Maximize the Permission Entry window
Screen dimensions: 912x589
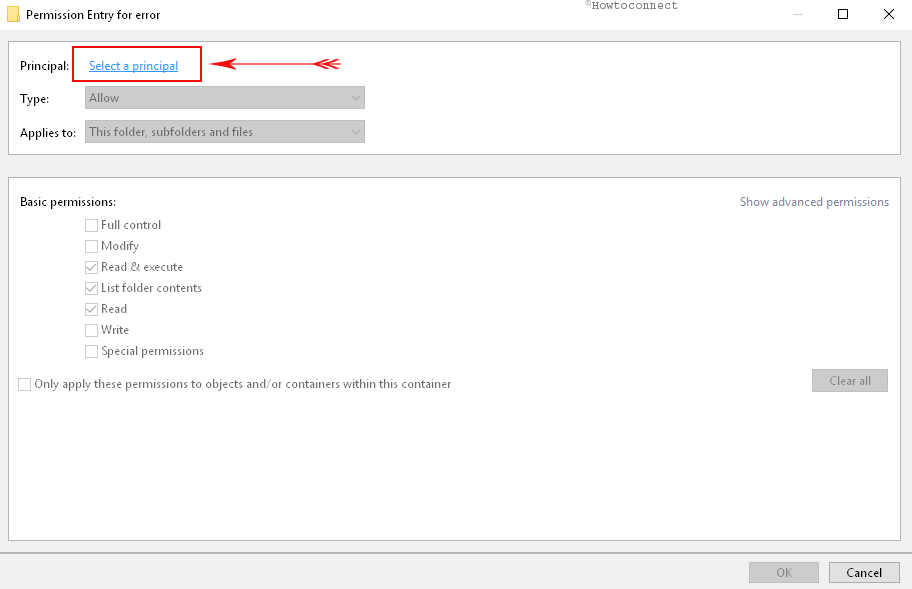(843, 14)
